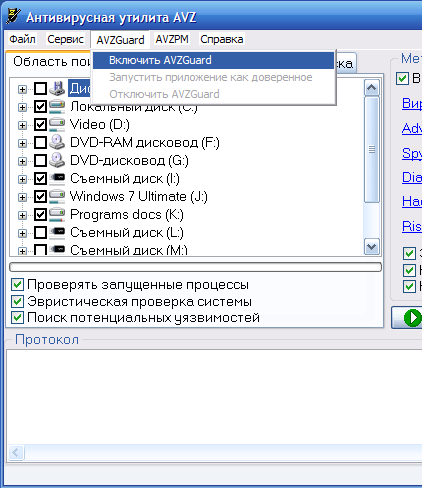
Task: Click the computer icon at tree root
Action: coord(57,89)
